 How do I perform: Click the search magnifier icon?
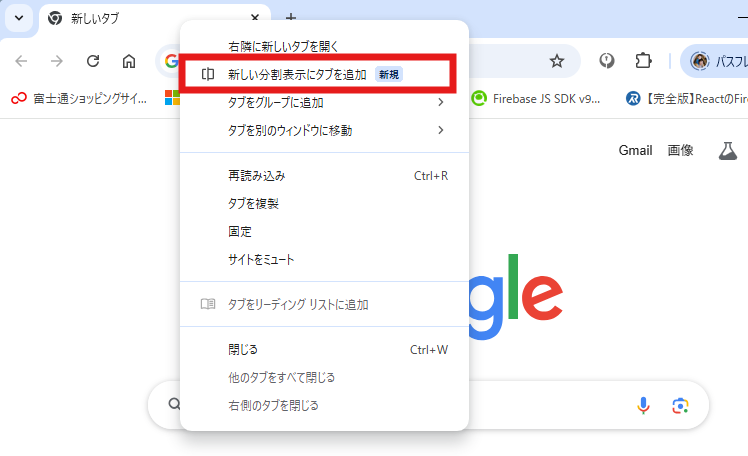tap(174, 404)
